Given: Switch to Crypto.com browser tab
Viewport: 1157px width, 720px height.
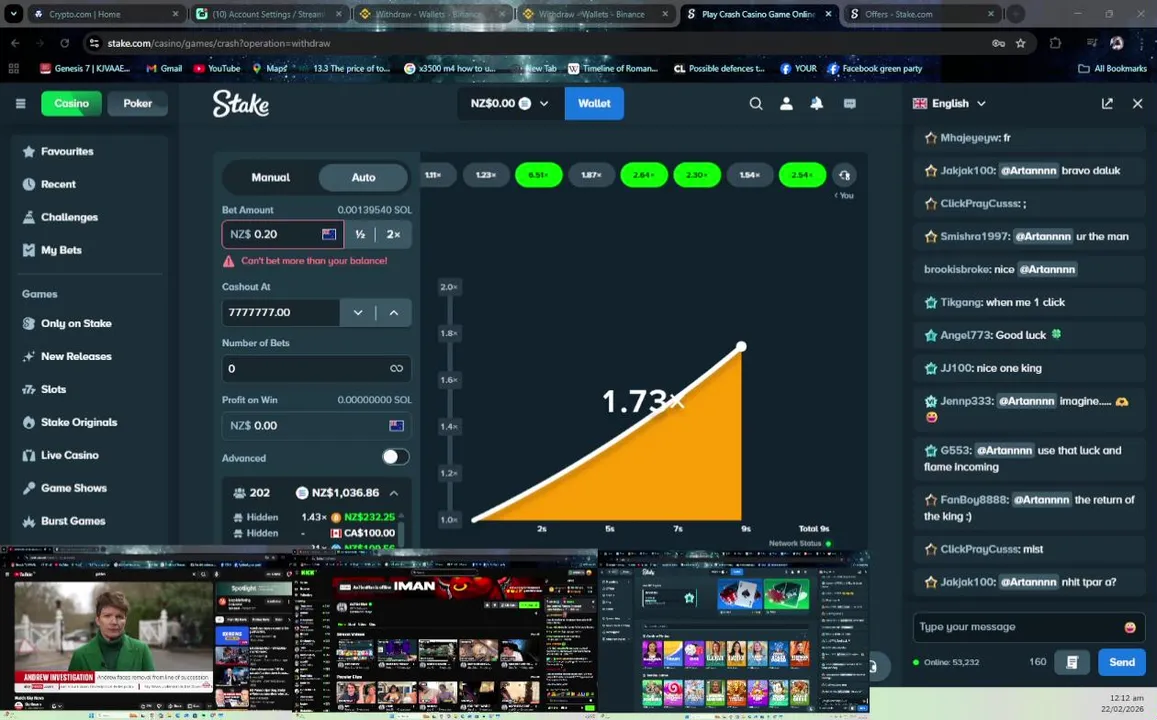Looking at the screenshot, I should 106,14.
